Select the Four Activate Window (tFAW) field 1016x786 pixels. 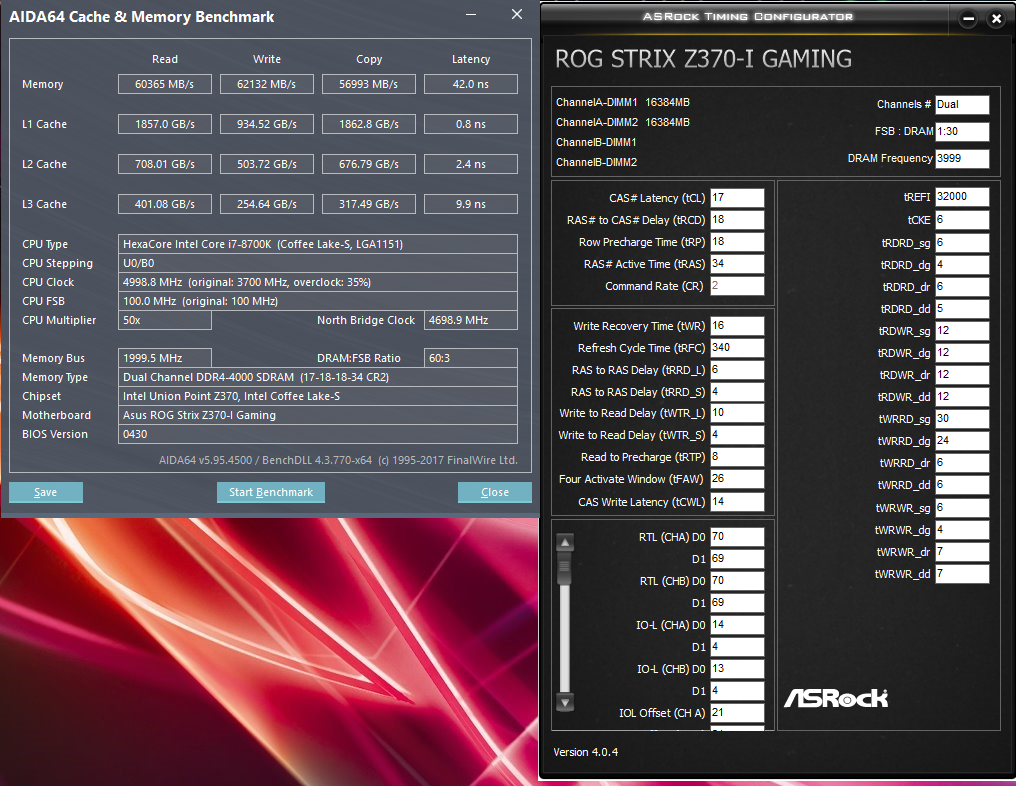pyautogui.click(x=737, y=479)
